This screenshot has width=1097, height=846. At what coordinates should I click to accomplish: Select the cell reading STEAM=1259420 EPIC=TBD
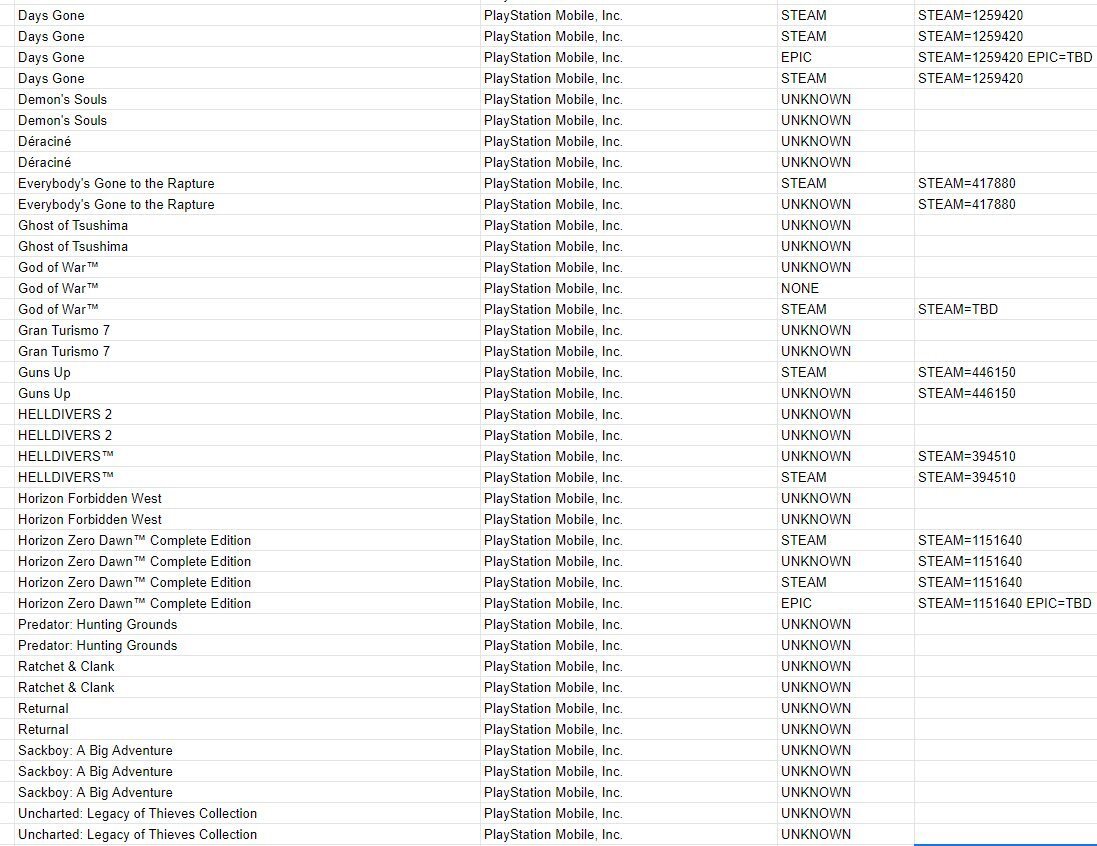(1005, 57)
